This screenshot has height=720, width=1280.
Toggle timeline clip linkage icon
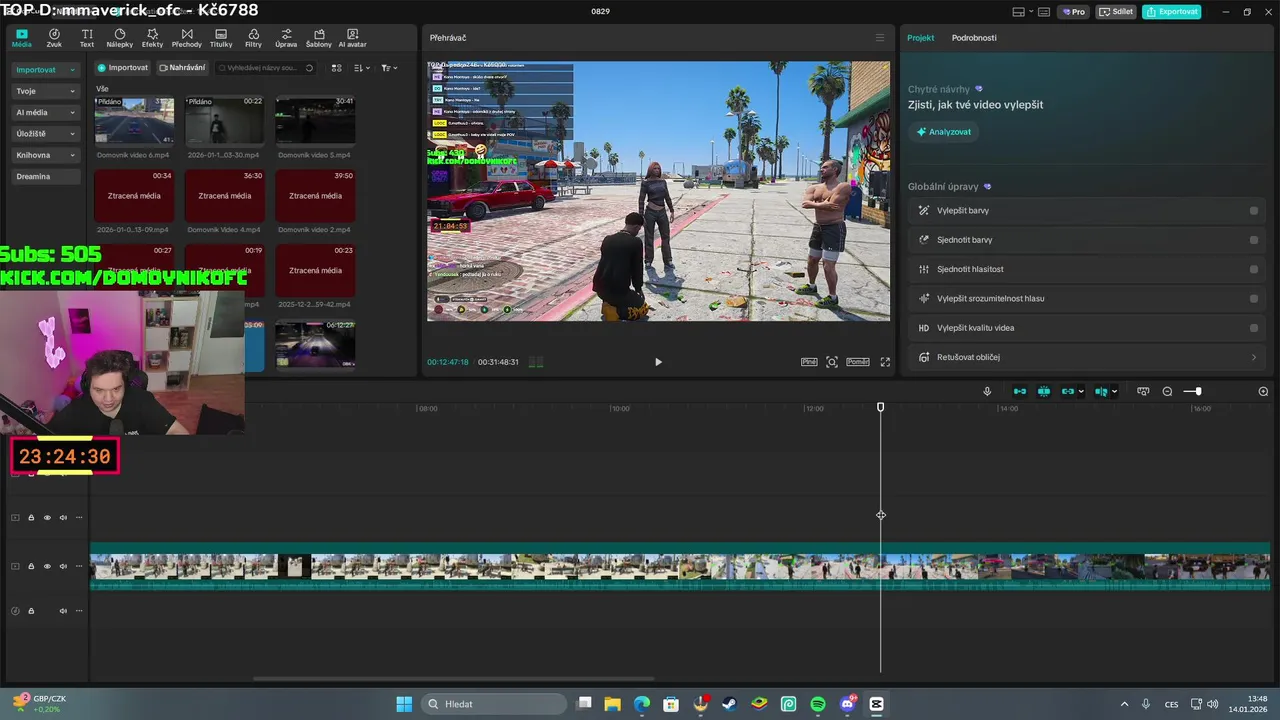pyautogui.click(x=1068, y=391)
